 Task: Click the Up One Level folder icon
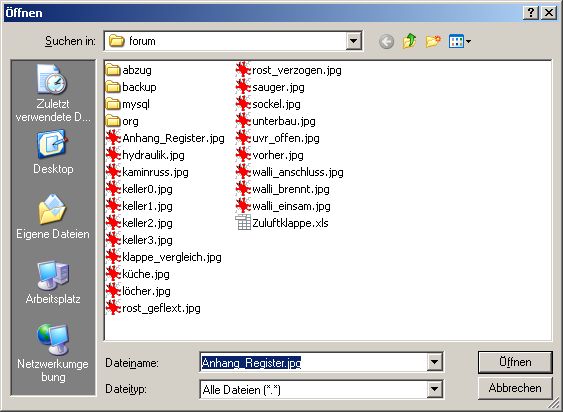click(x=409, y=41)
